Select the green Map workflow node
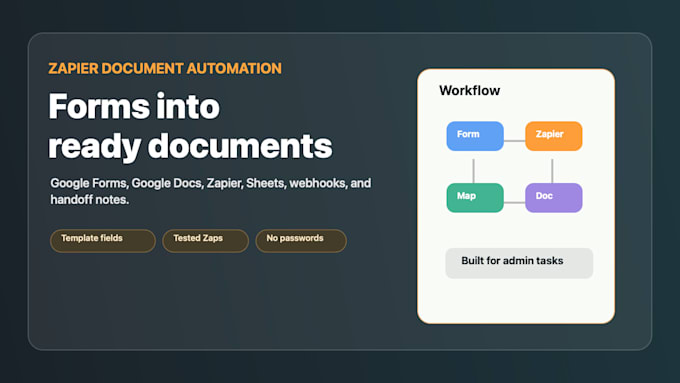The width and height of the screenshot is (680, 383). pos(475,198)
